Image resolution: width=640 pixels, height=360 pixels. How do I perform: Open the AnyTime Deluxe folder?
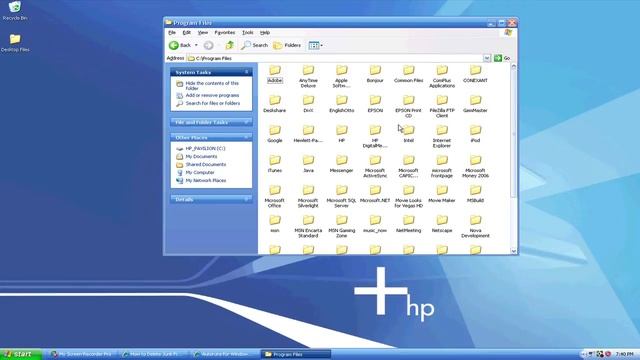(x=308, y=76)
